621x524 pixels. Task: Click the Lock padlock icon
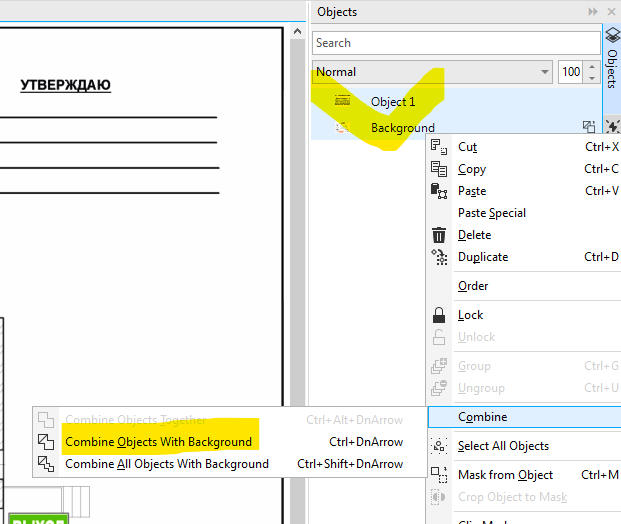(439, 315)
